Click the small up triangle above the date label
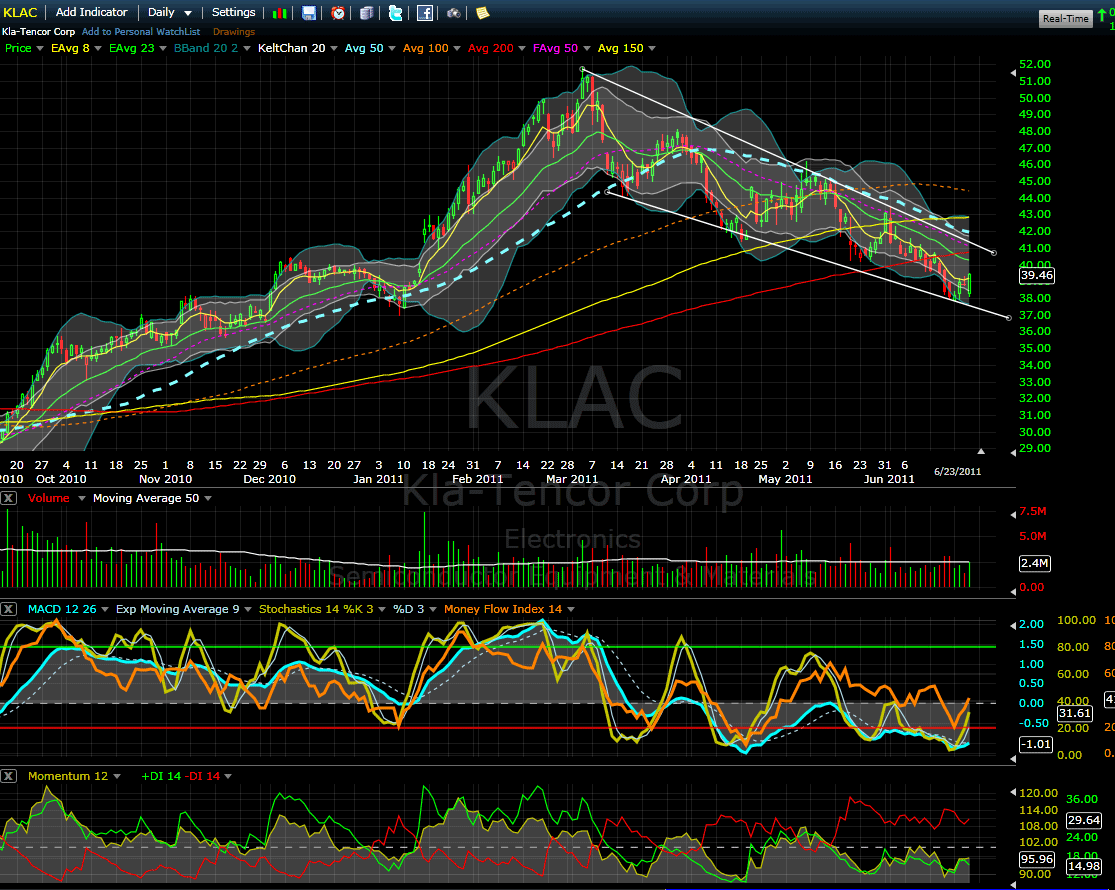 (x=981, y=451)
